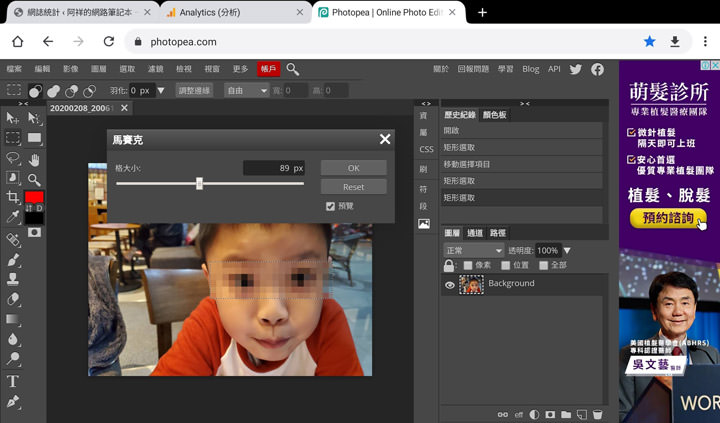Open the 濾鏡 filter menu

click(155, 69)
